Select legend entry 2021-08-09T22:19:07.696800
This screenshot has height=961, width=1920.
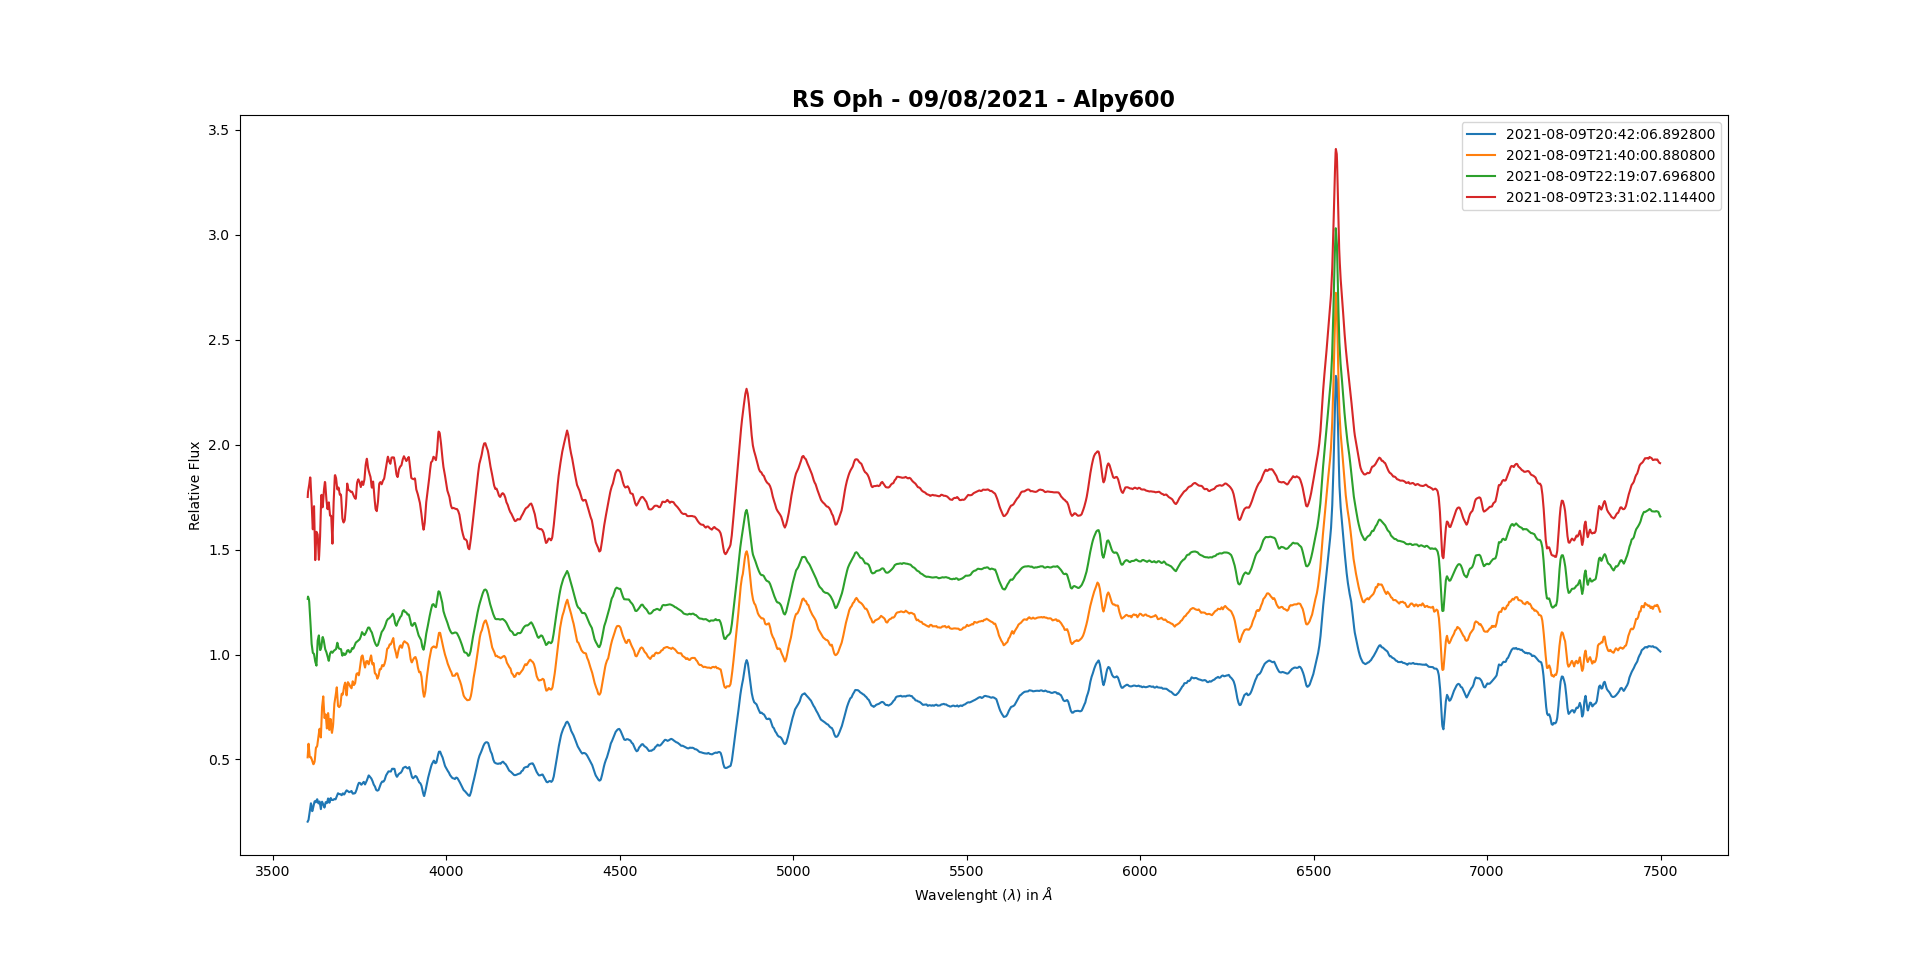[x=1609, y=177]
